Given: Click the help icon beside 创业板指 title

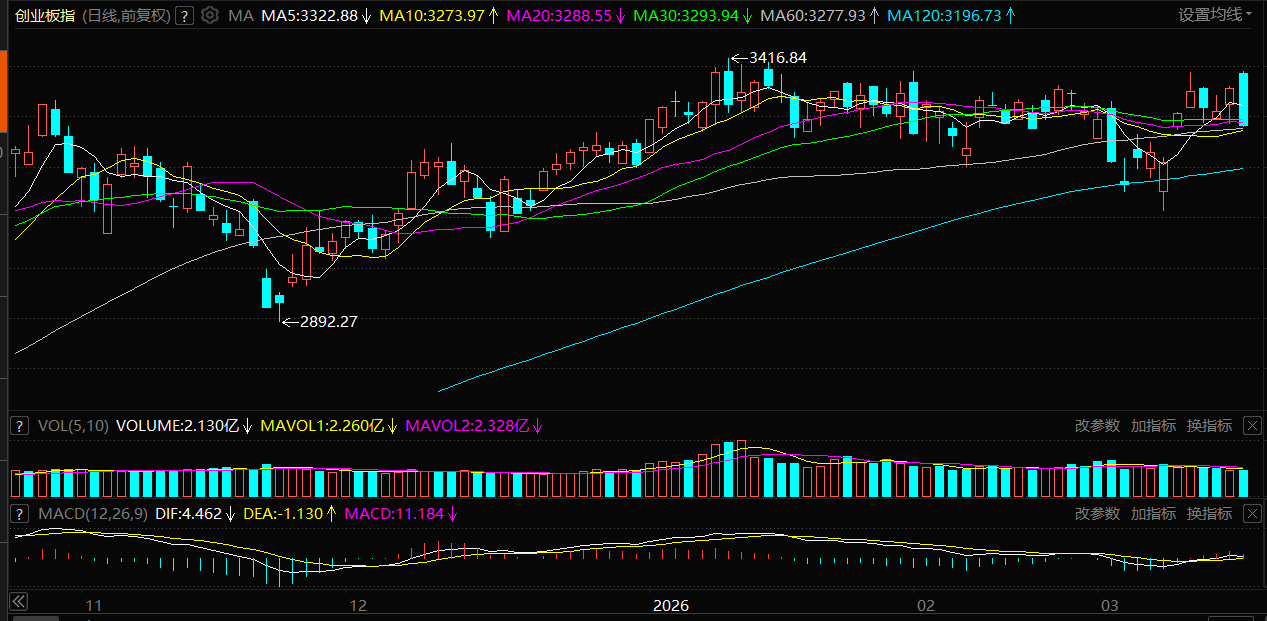Looking at the screenshot, I should coord(184,15).
